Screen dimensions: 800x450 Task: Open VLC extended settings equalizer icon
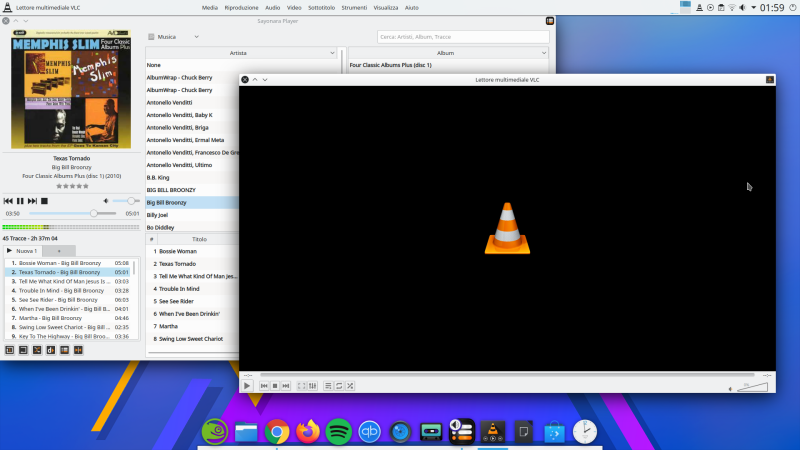(x=313, y=386)
